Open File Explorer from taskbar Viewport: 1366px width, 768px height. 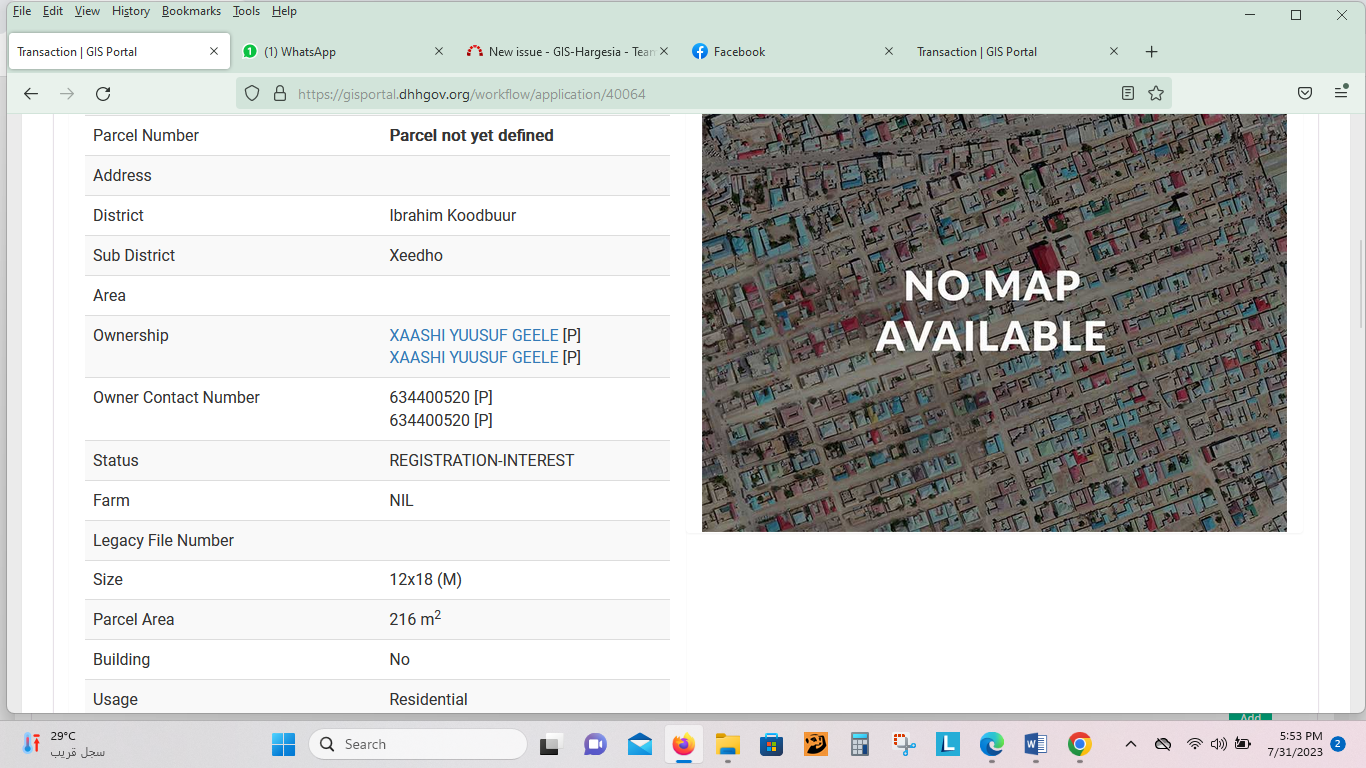coord(728,744)
